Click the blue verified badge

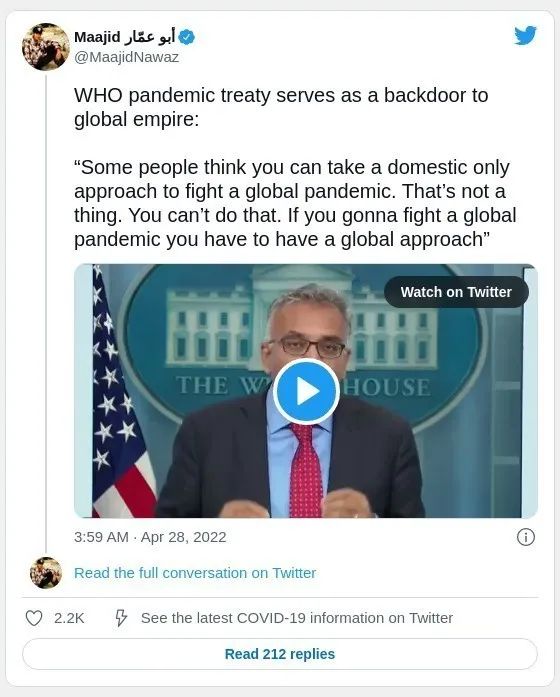point(187,37)
